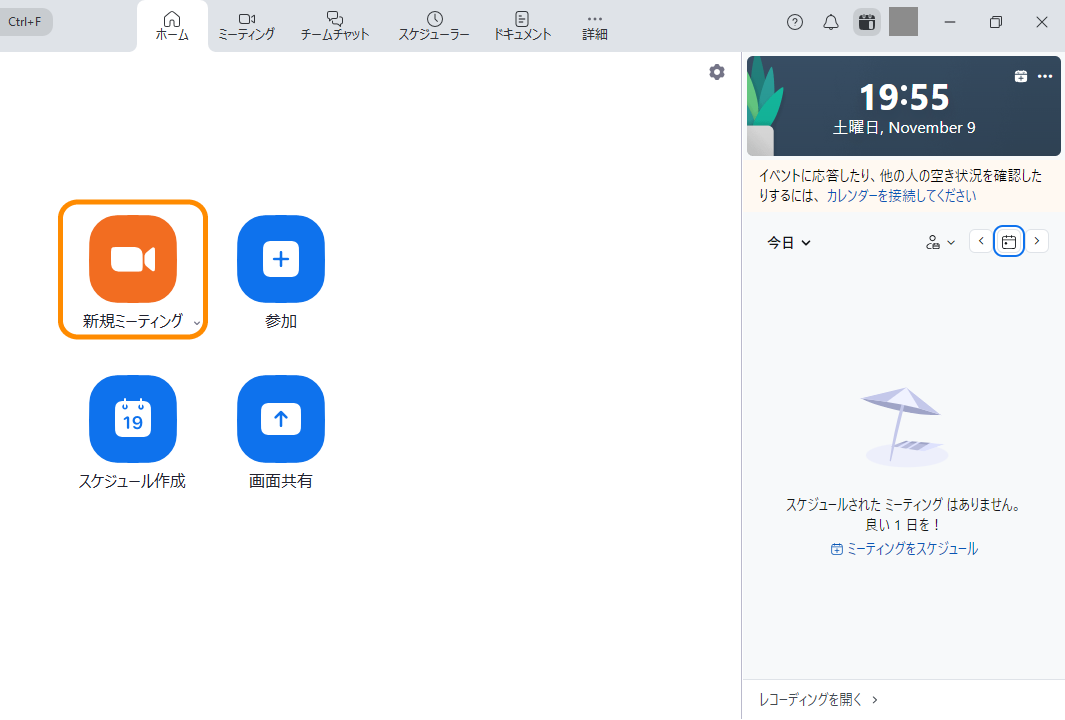
Task: Open the profile avatar menu
Action: coord(903,22)
